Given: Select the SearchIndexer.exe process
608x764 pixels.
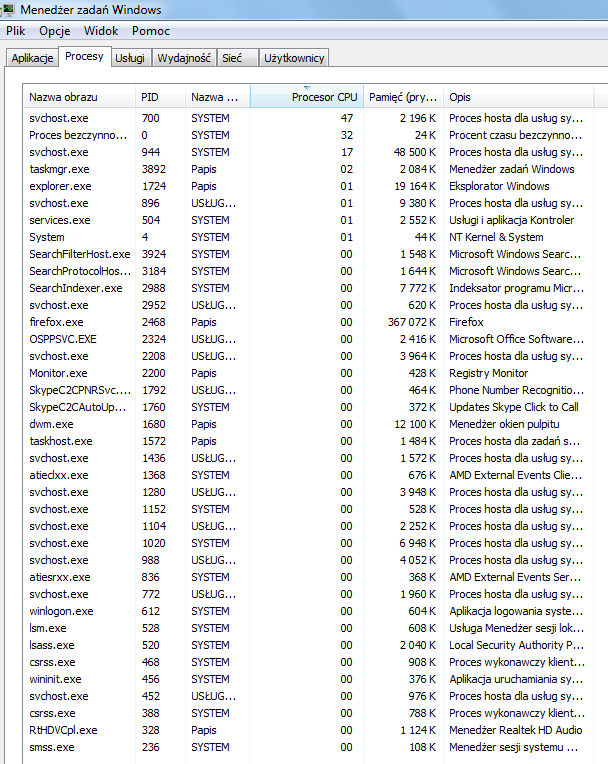Looking at the screenshot, I should click(x=308, y=288).
